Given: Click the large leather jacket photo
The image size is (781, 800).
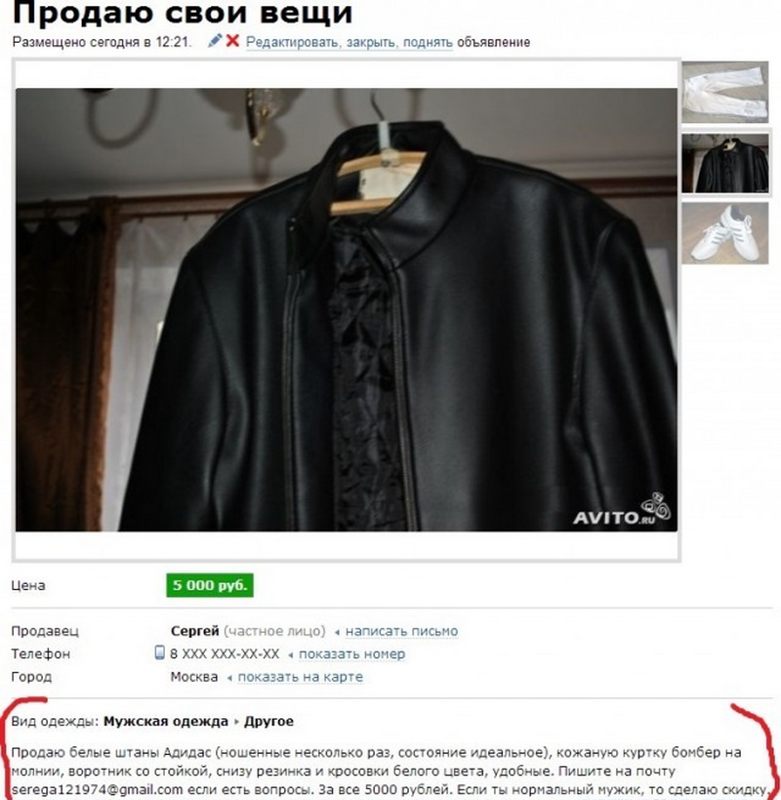Looking at the screenshot, I should tap(346, 310).
